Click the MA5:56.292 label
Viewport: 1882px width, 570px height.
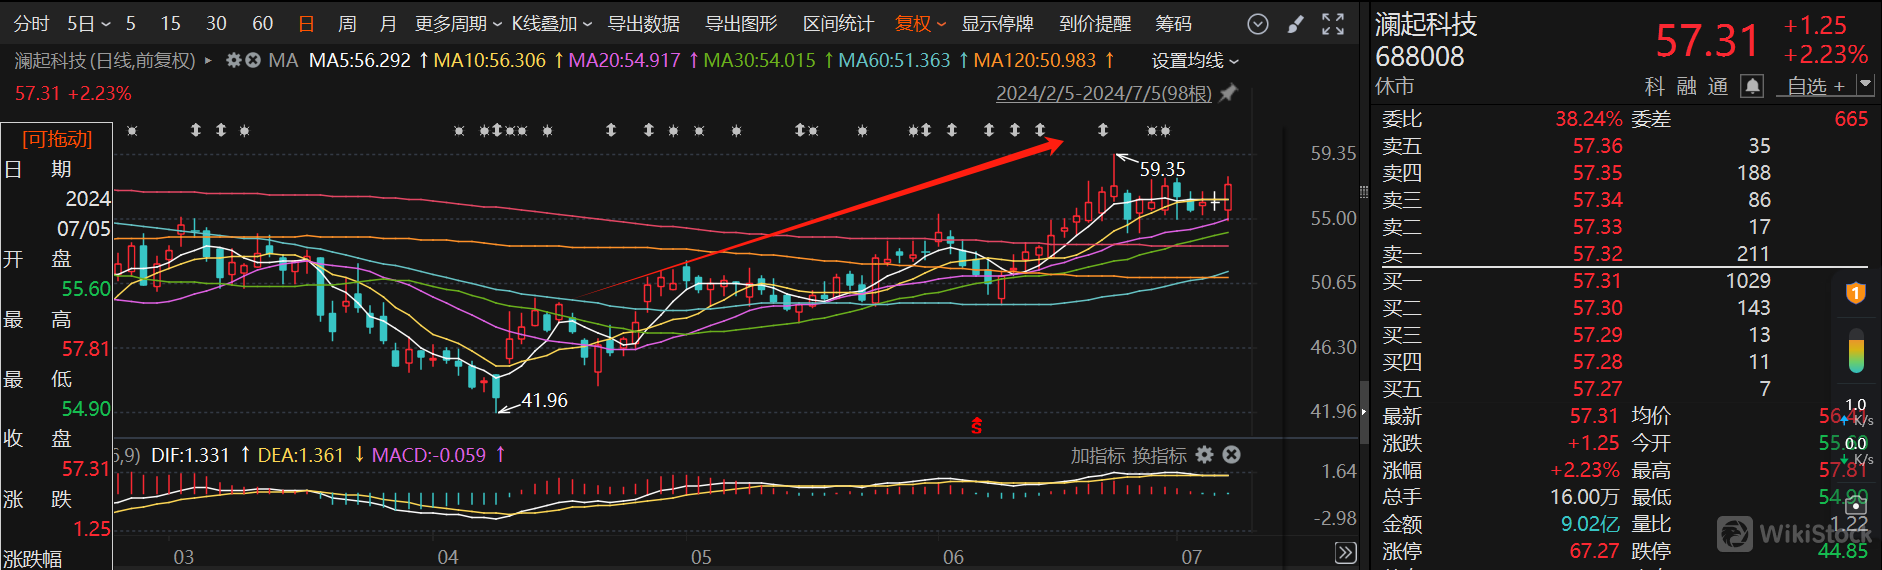[x=360, y=61]
